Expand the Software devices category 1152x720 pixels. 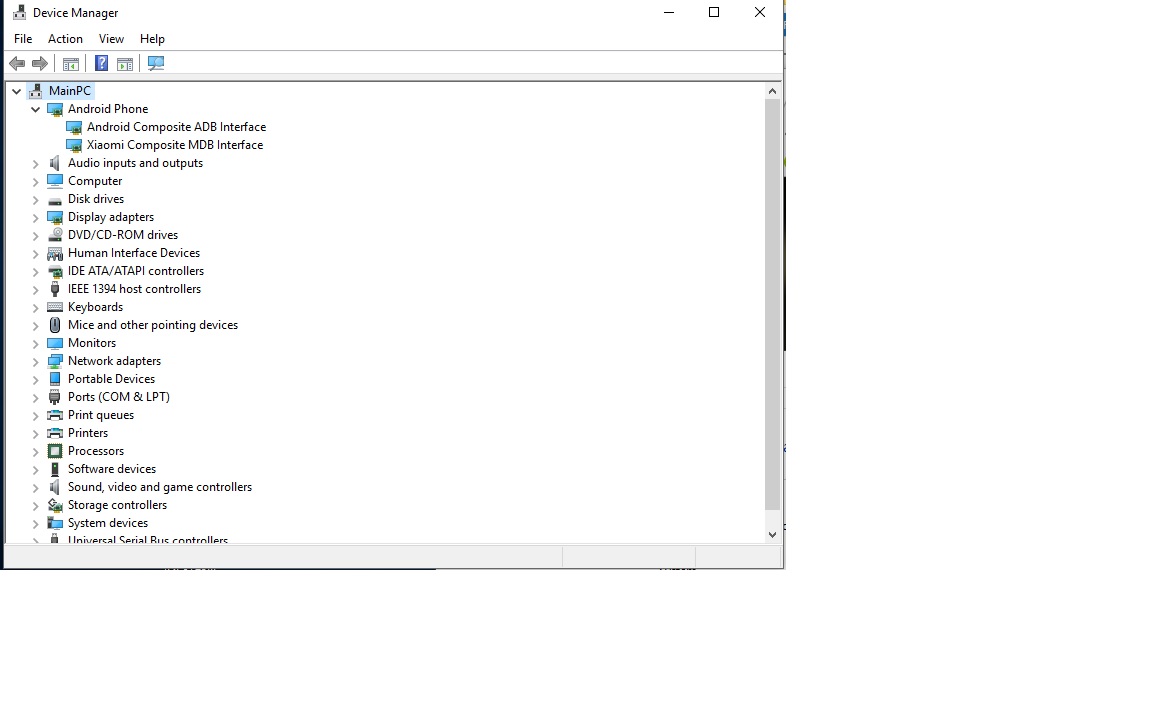[35, 469]
